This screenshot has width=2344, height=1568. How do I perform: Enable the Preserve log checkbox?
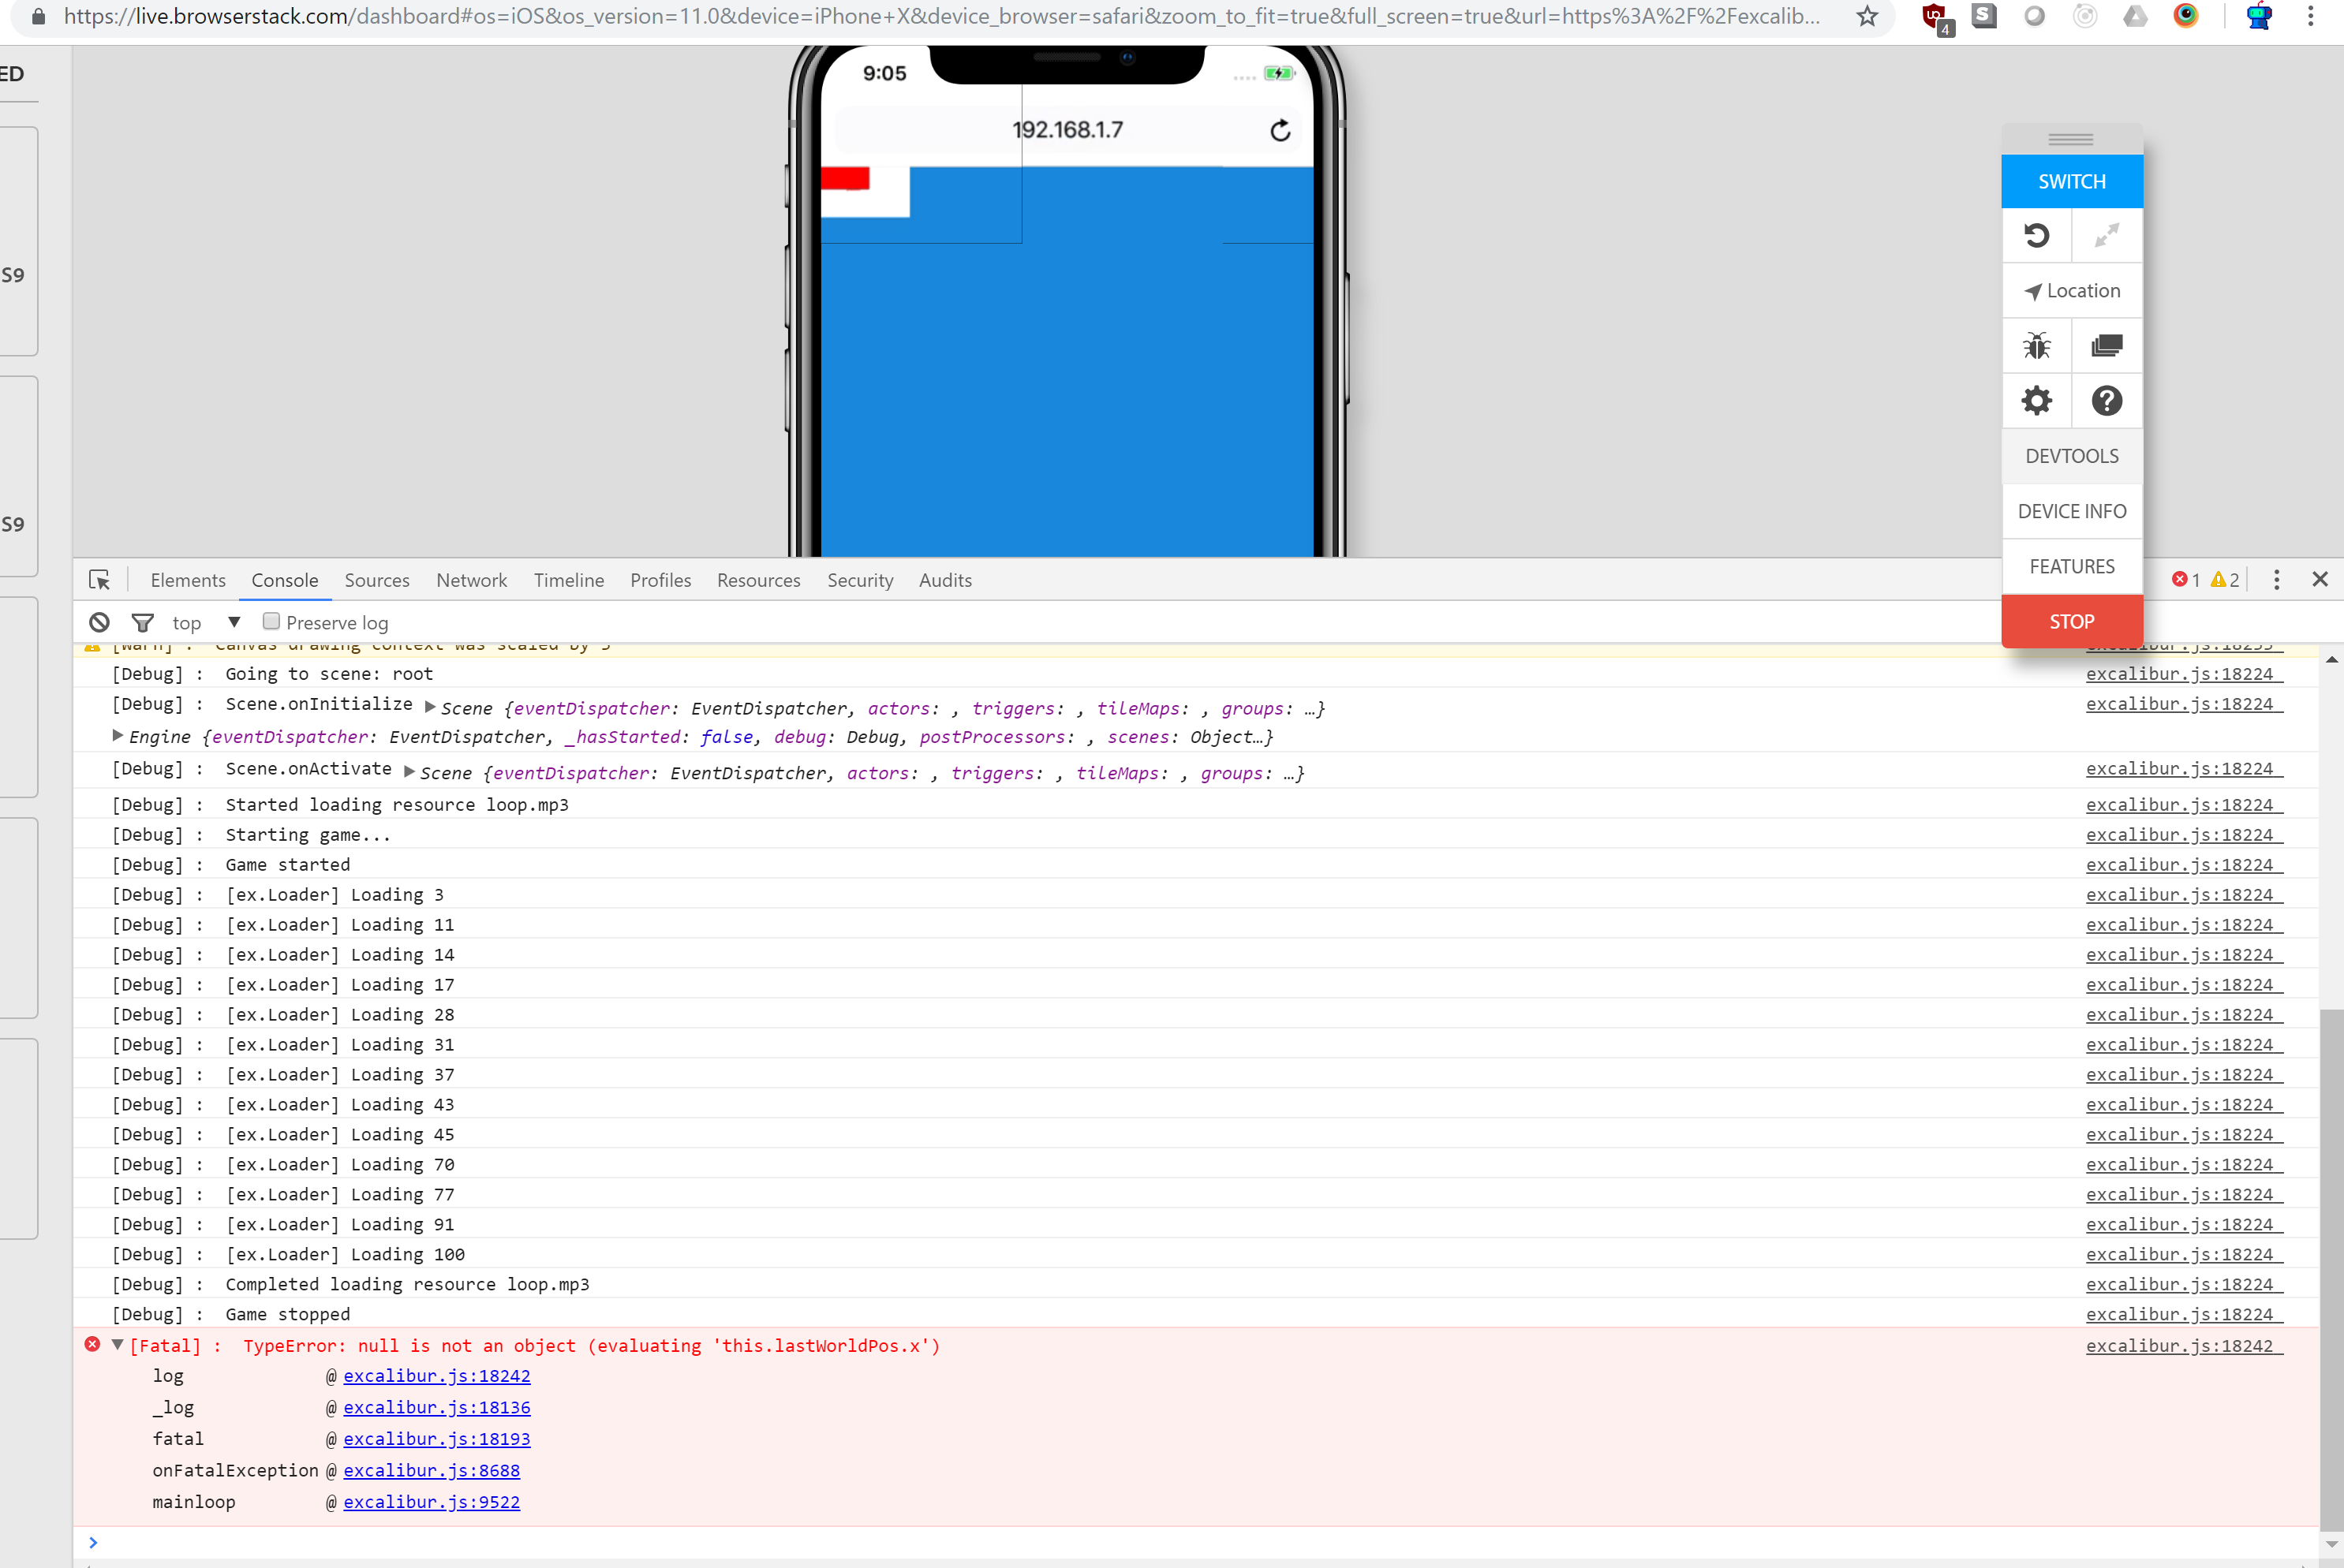tap(271, 621)
